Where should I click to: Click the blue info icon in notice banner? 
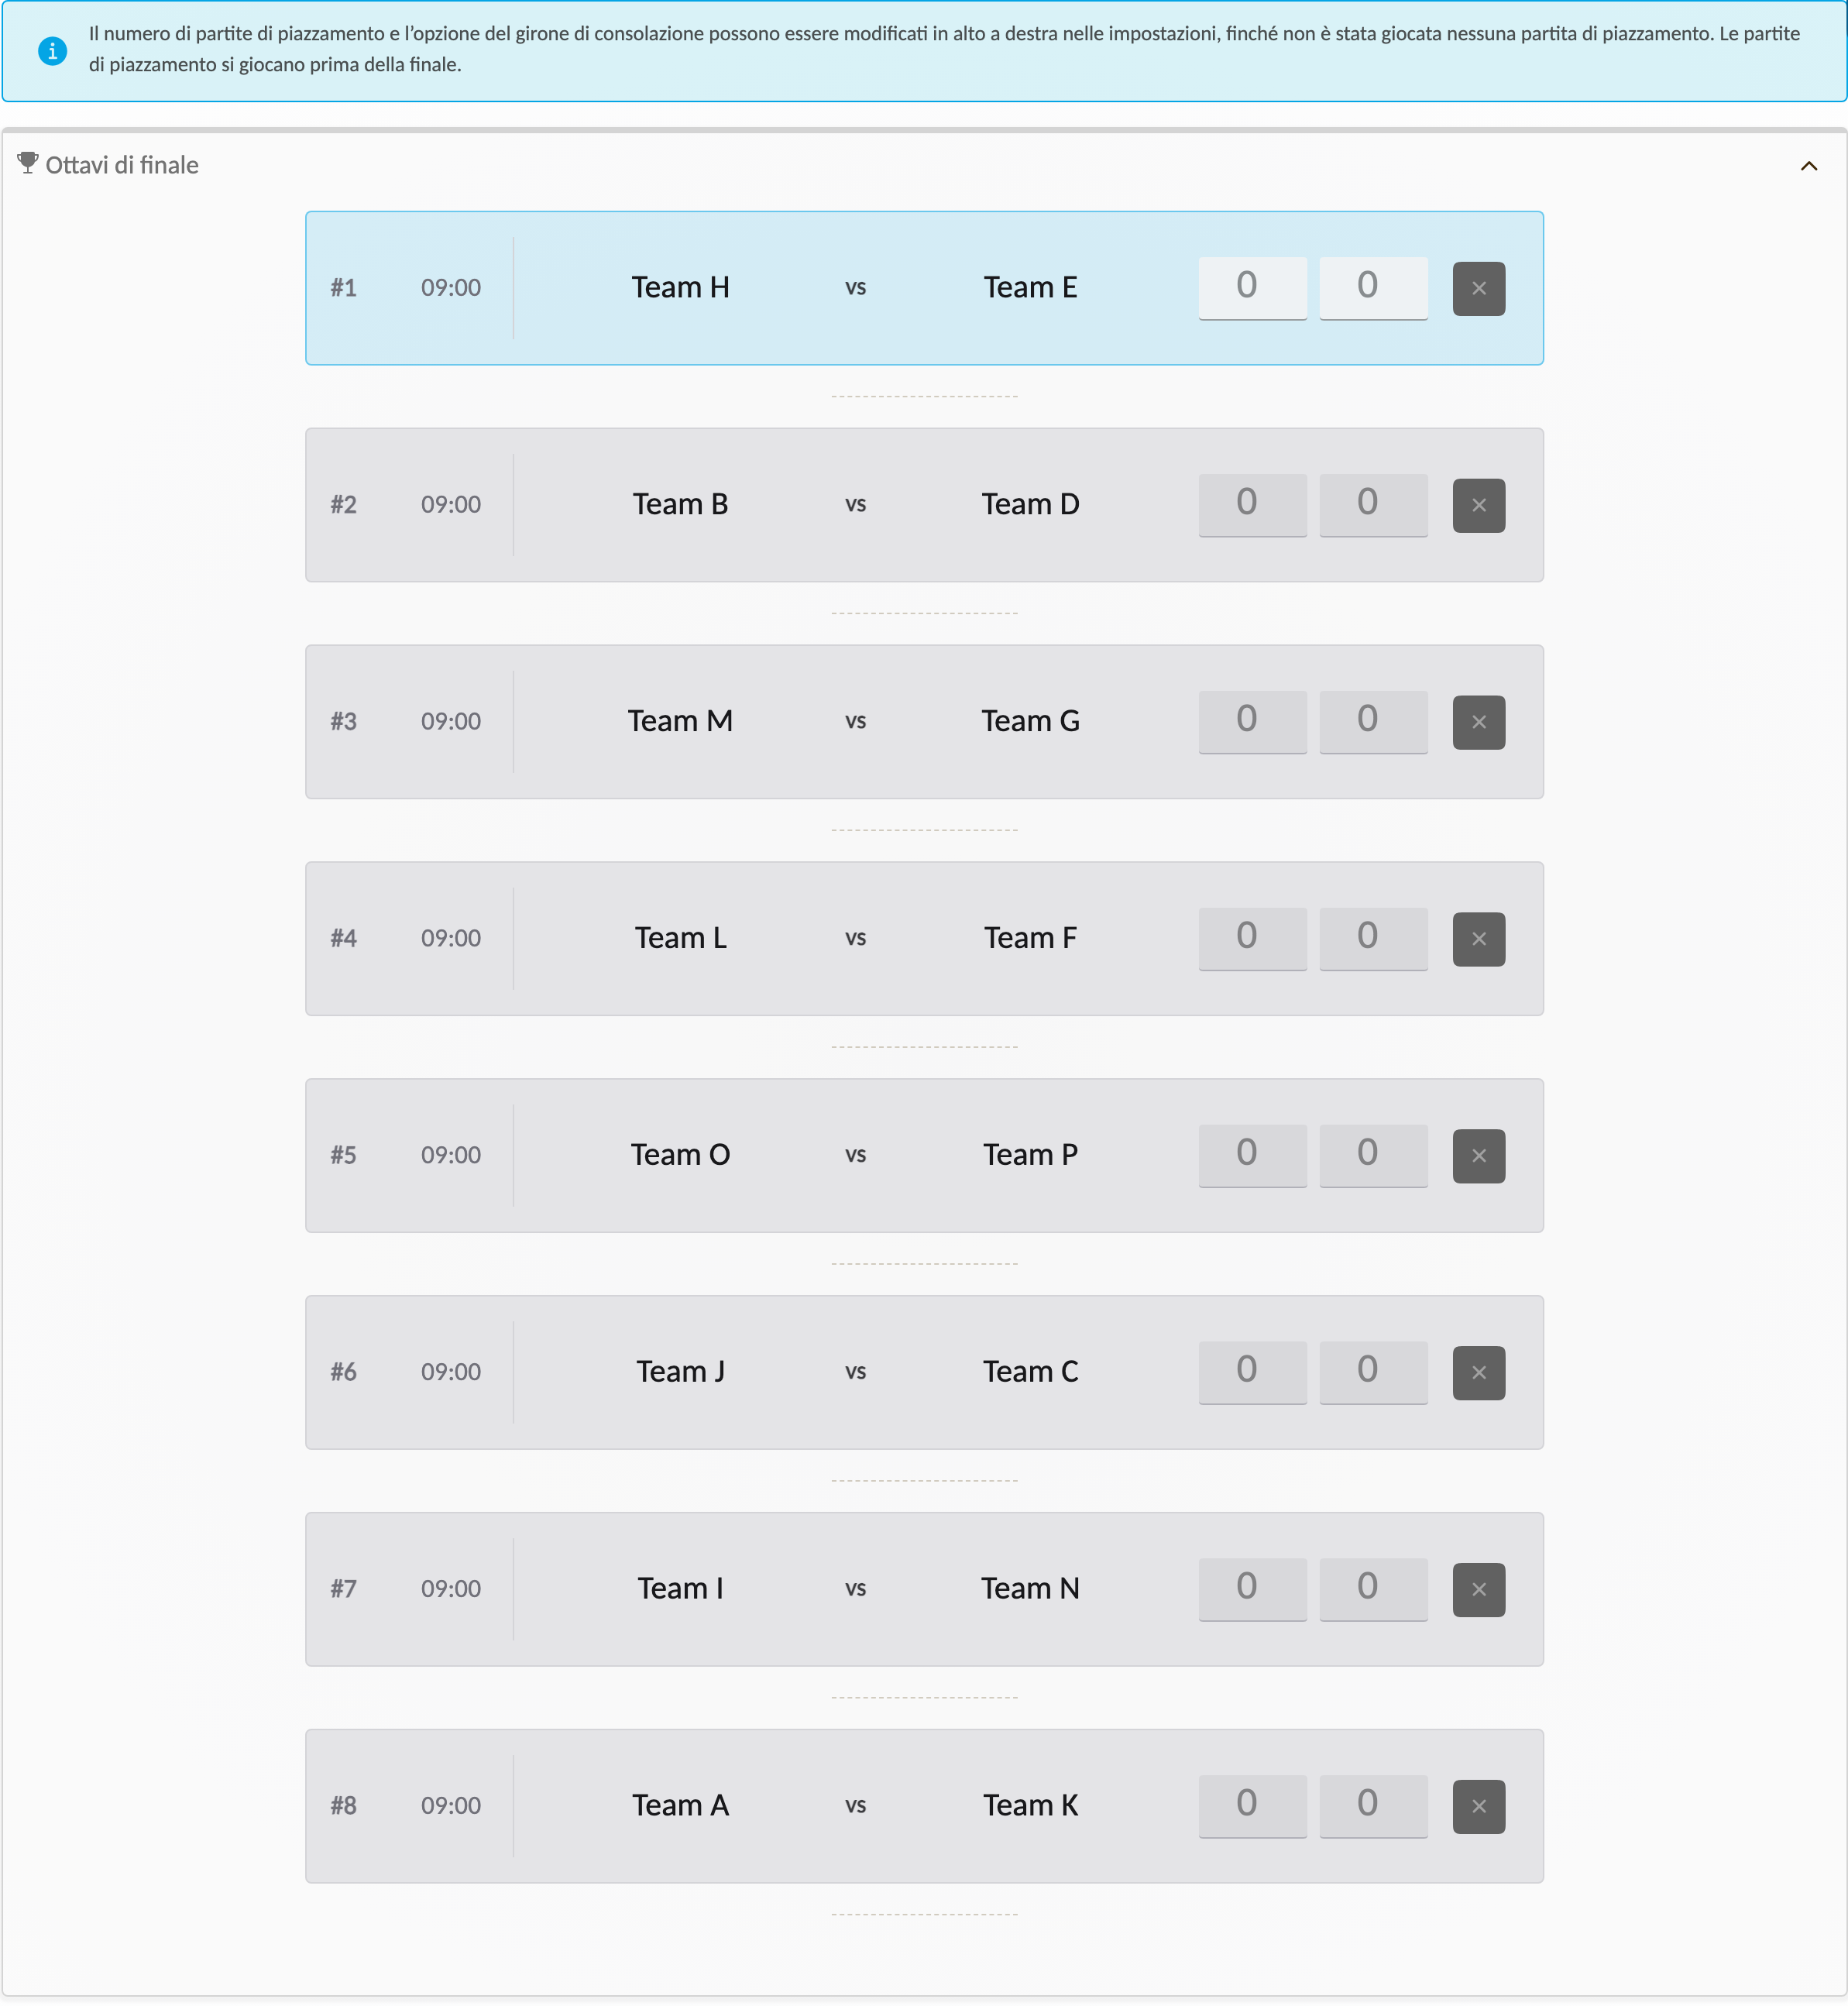coord(52,50)
